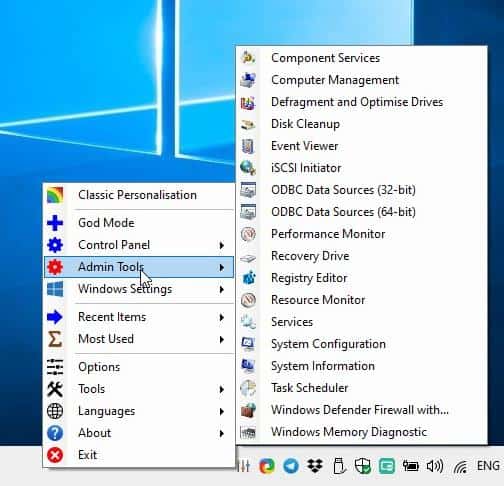This screenshot has width=504, height=486.
Task: Click the Component Services icon
Action: click(x=248, y=58)
